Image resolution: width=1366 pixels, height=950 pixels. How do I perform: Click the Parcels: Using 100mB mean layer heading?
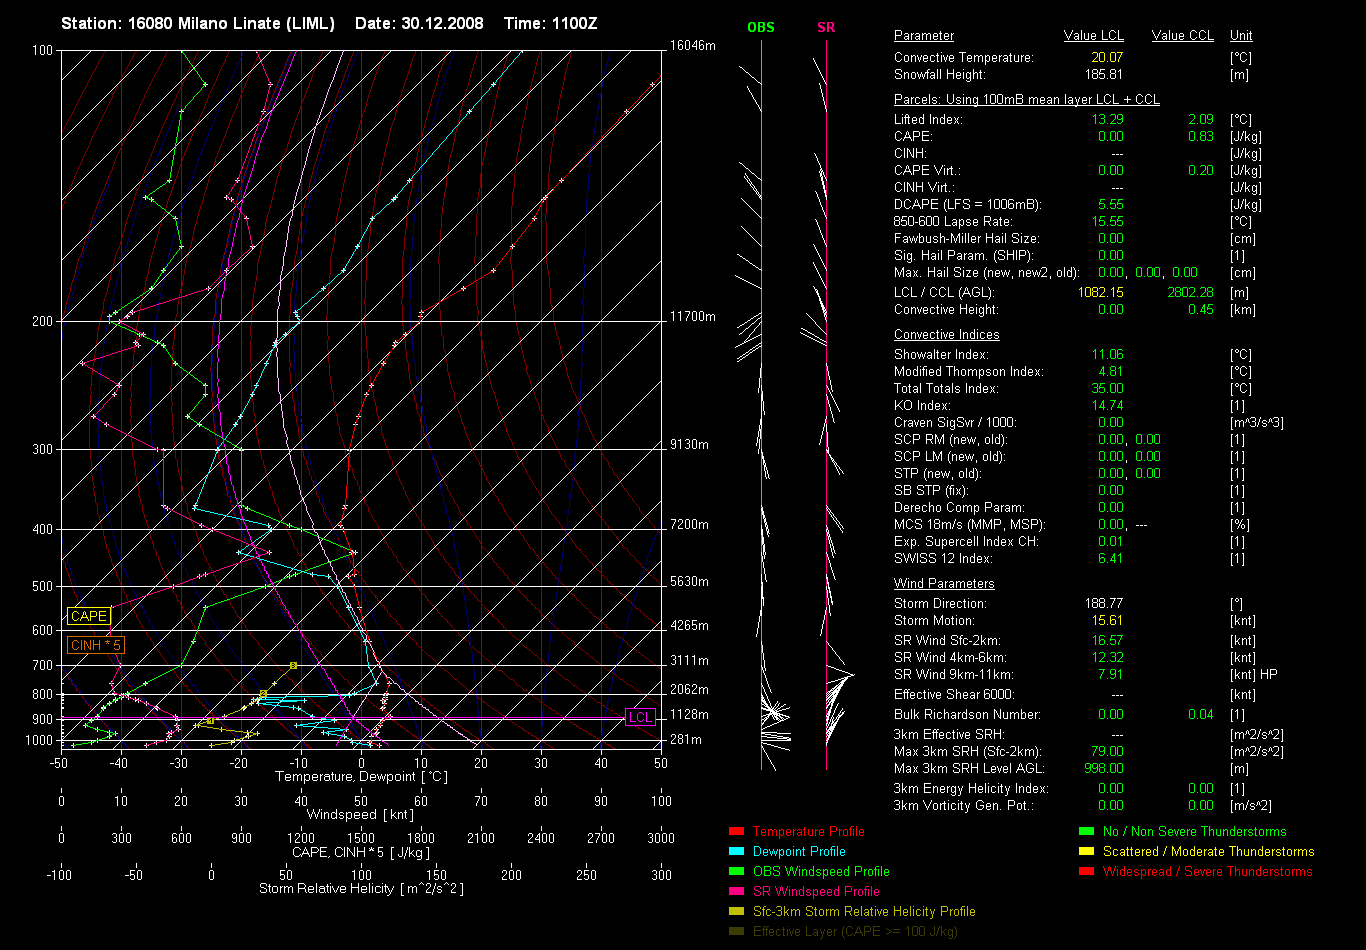[x=1026, y=100]
